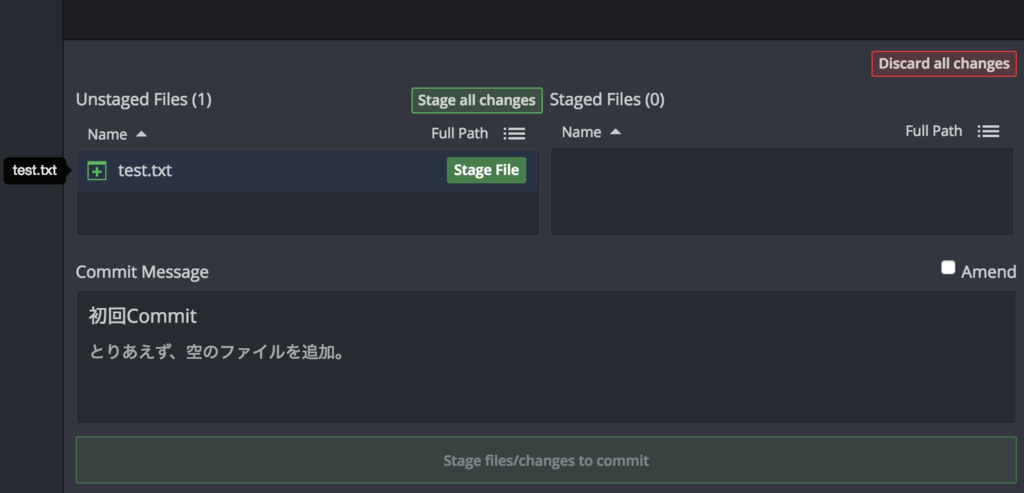Click the black test.txt tooltip label
Viewport: 1024px width, 493px height.
pyautogui.click(x=35, y=171)
